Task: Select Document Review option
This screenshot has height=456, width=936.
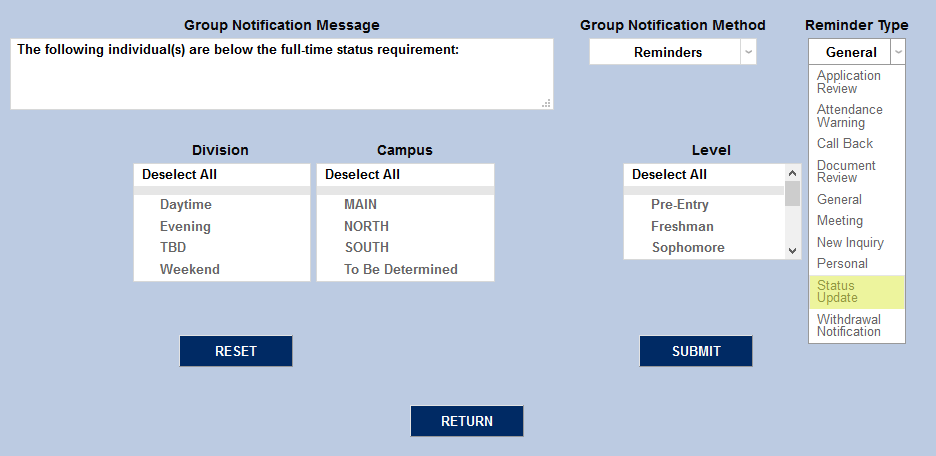Action: [856, 171]
